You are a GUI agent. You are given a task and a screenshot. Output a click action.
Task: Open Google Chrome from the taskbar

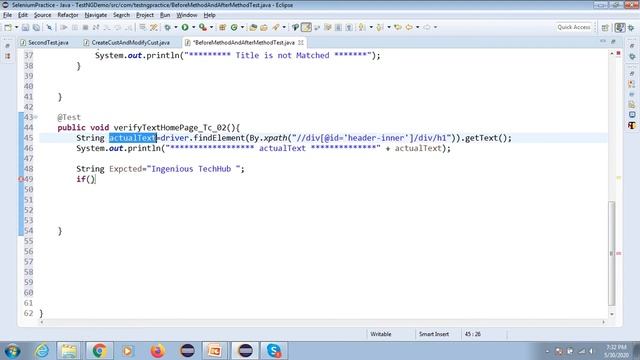[x=99, y=351]
